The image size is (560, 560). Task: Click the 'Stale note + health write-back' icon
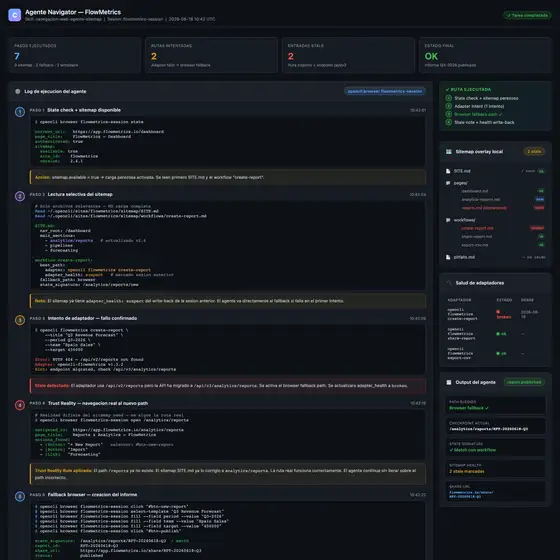[449, 122]
